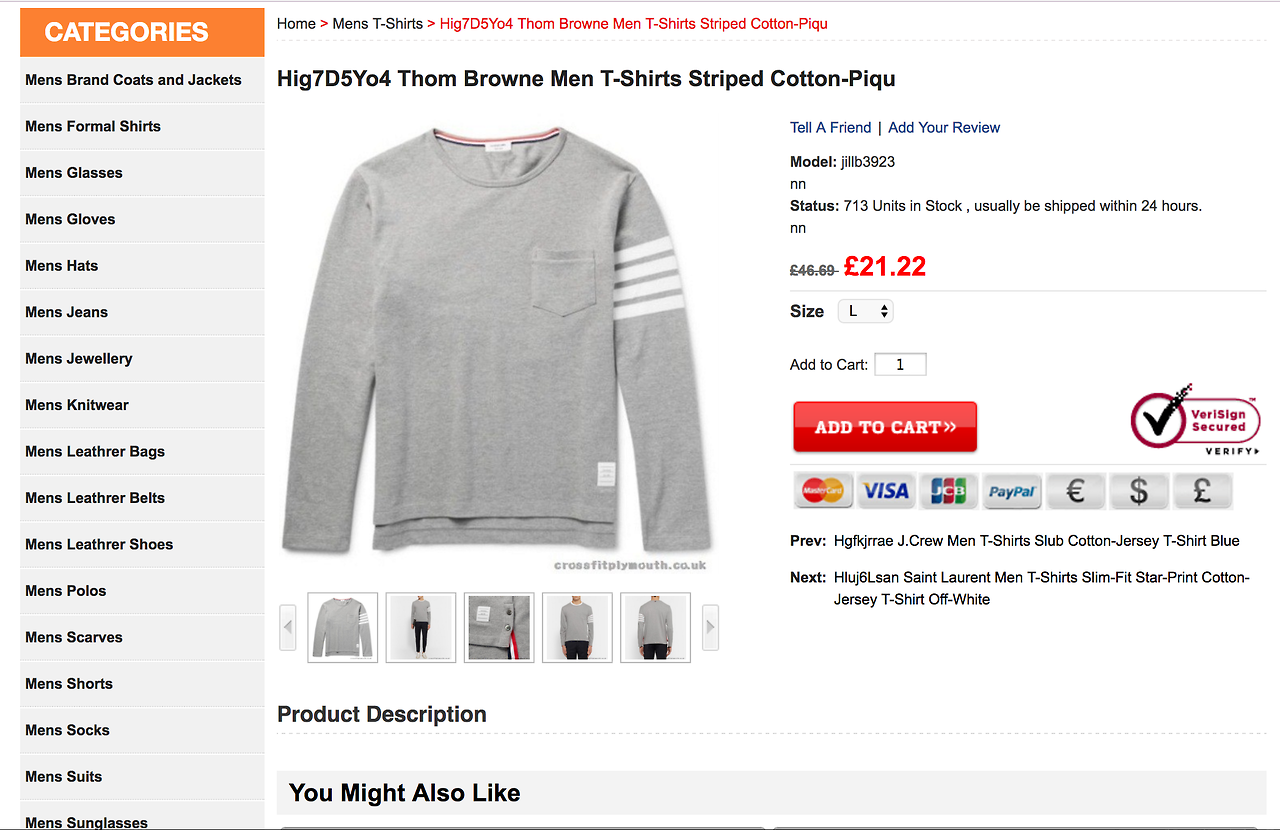Click the JCB payment icon
1280x830 pixels.
coord(948,491)
